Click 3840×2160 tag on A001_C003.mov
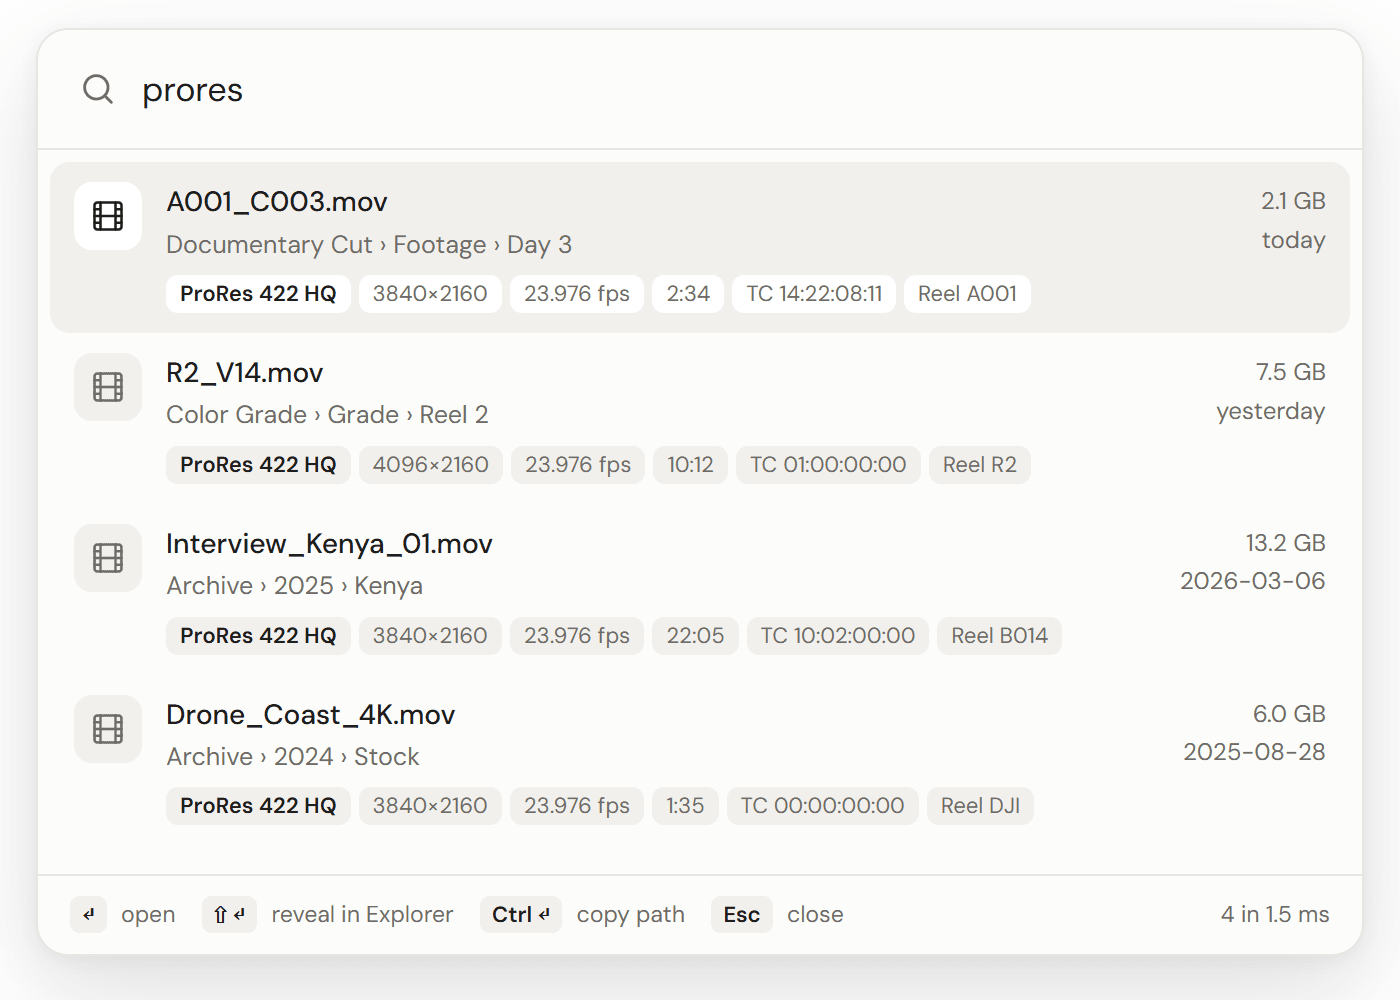Viewport: 1400px width, 1000px height. [x=430, y=294]
